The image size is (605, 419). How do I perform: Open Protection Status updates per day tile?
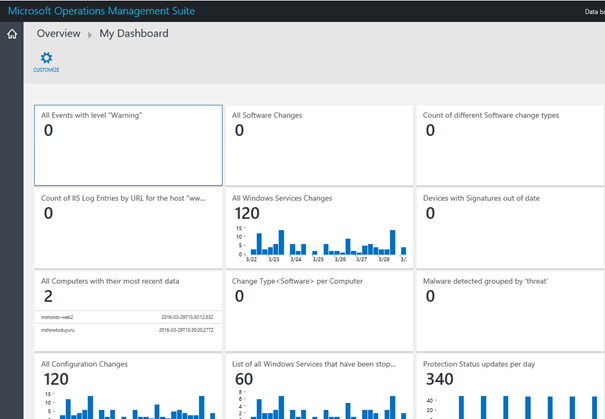tap(510, 386)
